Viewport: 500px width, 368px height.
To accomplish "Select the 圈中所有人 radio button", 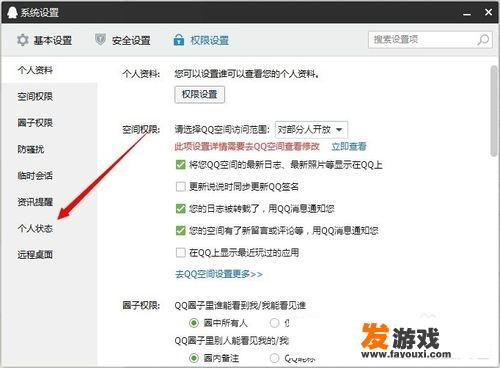I will tap(194, 323).
